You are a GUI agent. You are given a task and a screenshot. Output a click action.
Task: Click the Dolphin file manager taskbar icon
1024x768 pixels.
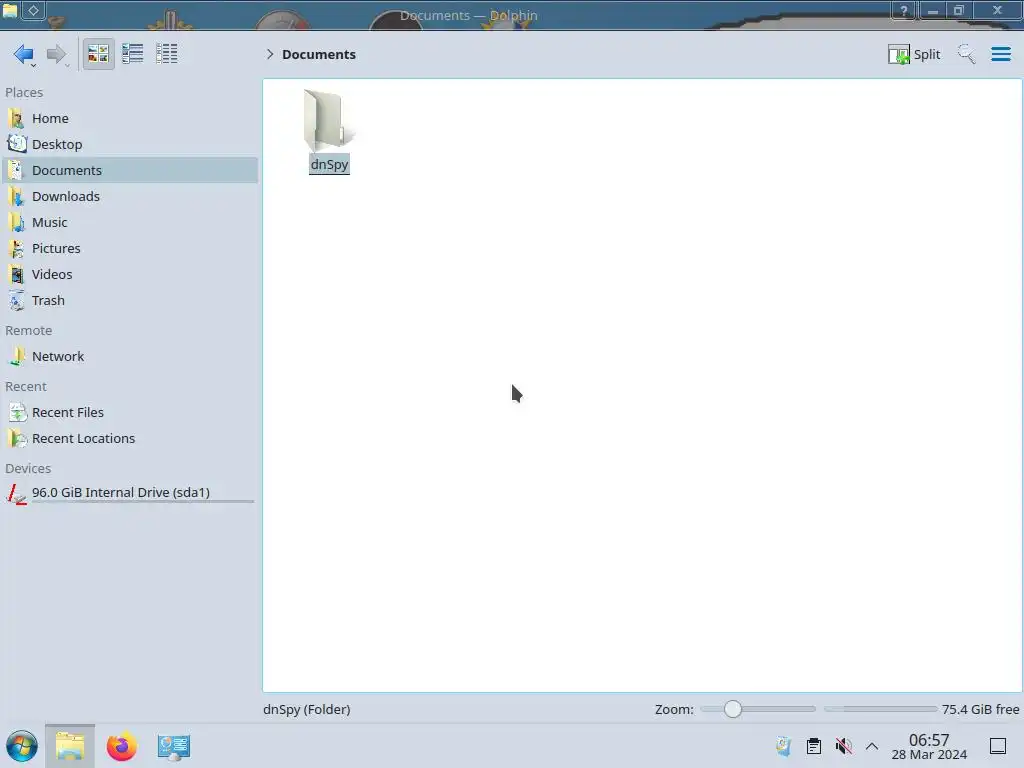[70, 746]
